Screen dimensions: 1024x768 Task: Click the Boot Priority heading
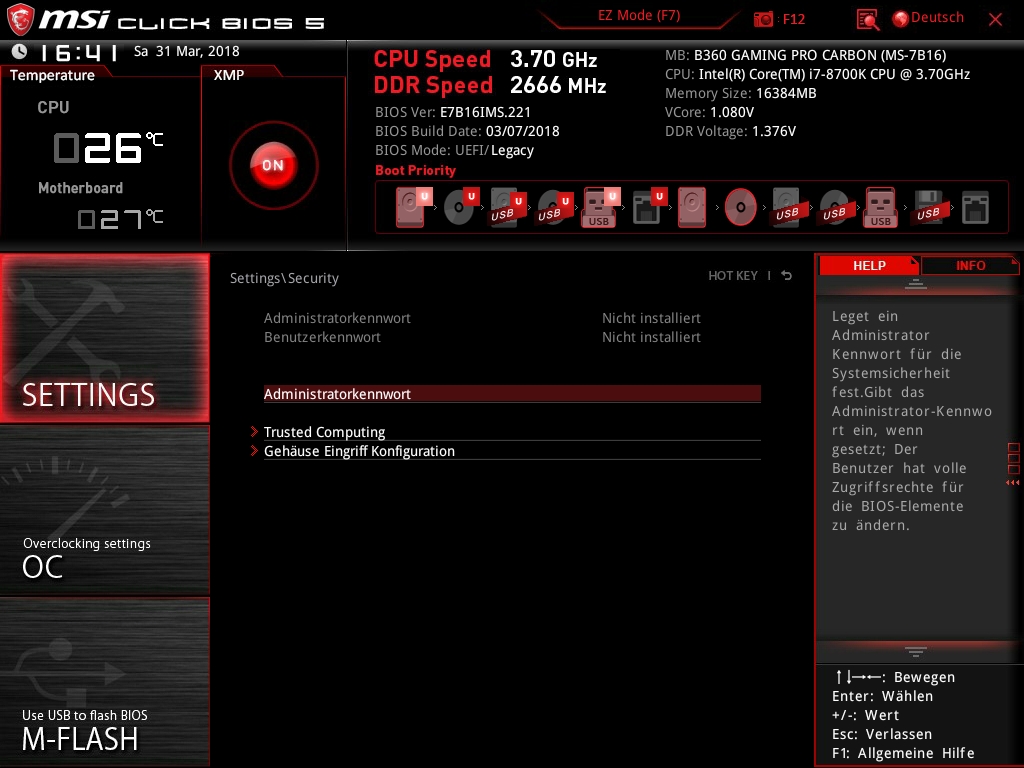415,170
